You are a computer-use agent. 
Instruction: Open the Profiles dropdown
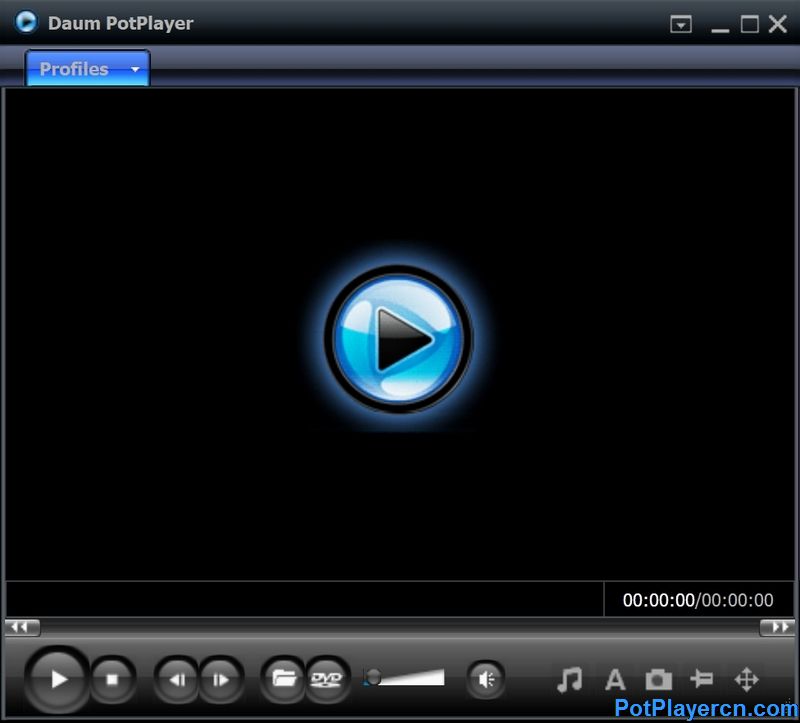point(87,68)
